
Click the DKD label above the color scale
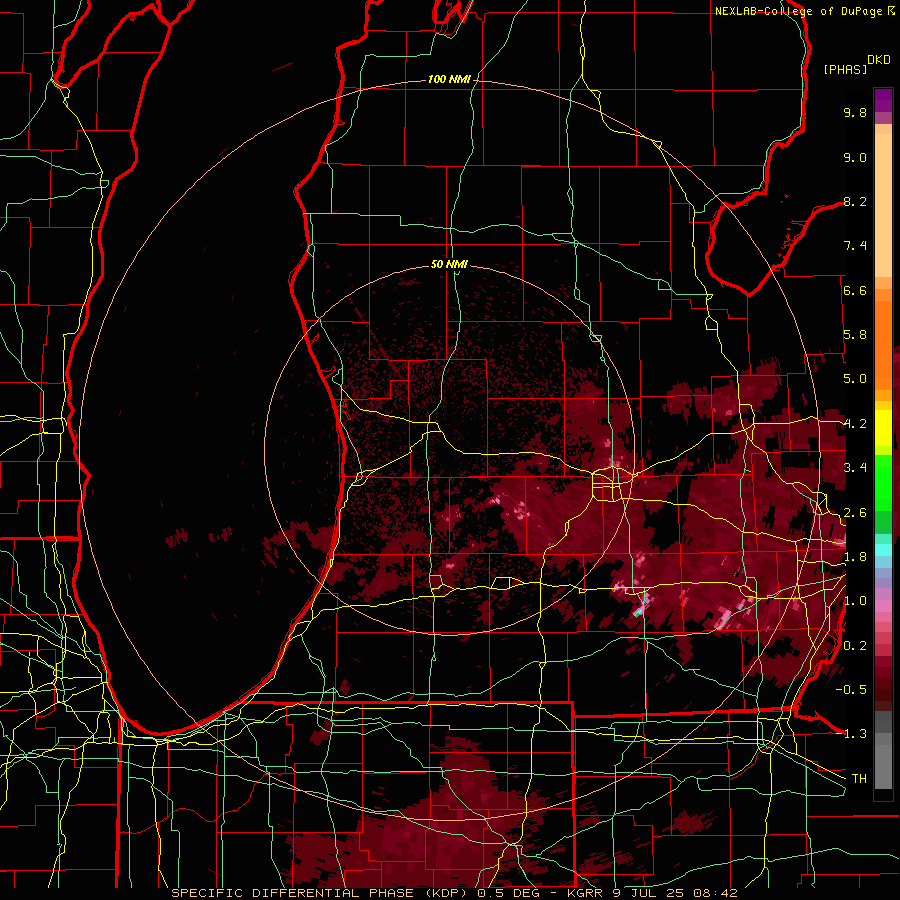tap(879, 60)
